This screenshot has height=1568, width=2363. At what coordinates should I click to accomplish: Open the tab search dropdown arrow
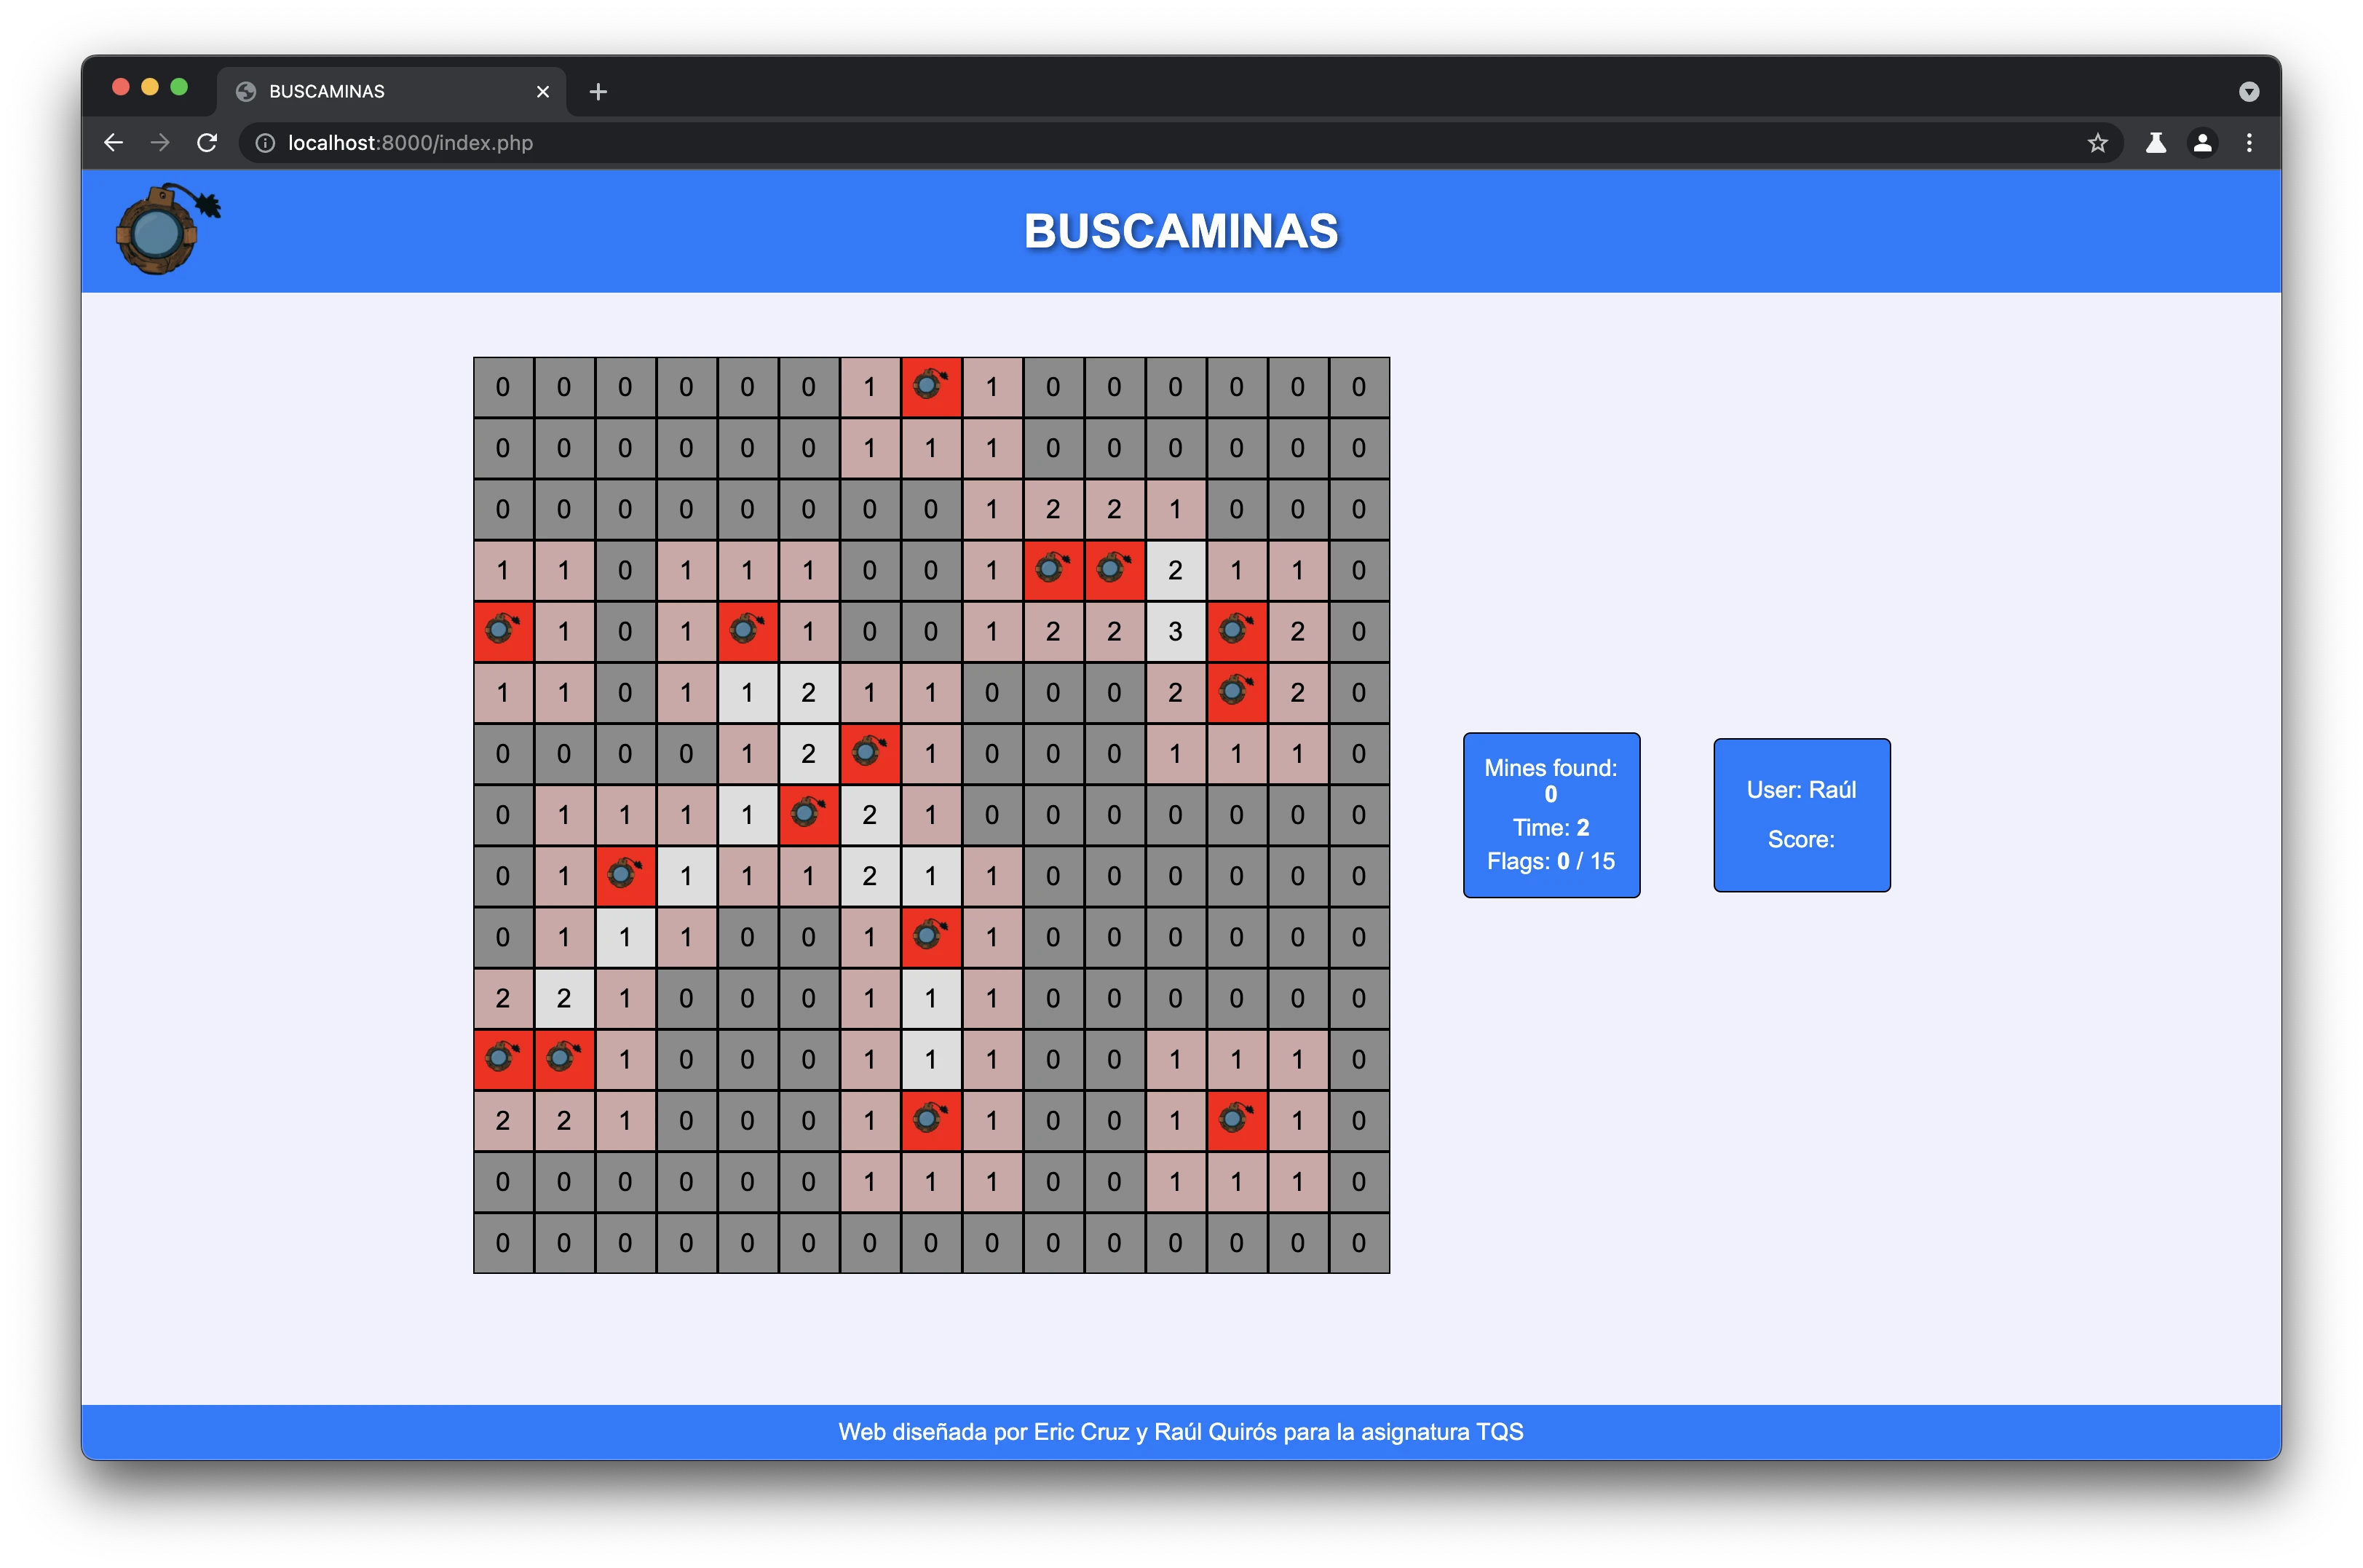[x=2249, y=92]
